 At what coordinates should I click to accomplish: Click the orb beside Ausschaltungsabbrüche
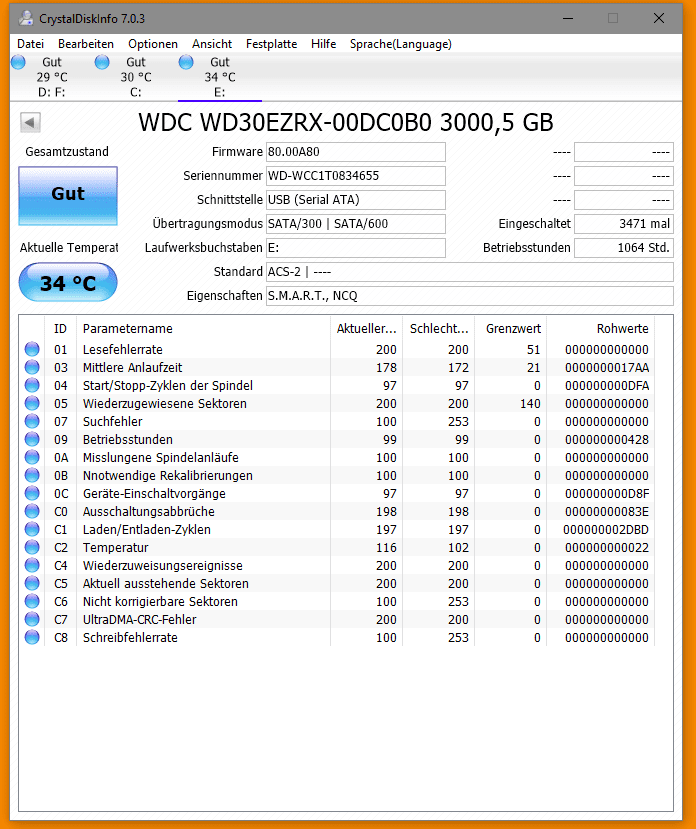pyautogui.click(x=32, y=511)
